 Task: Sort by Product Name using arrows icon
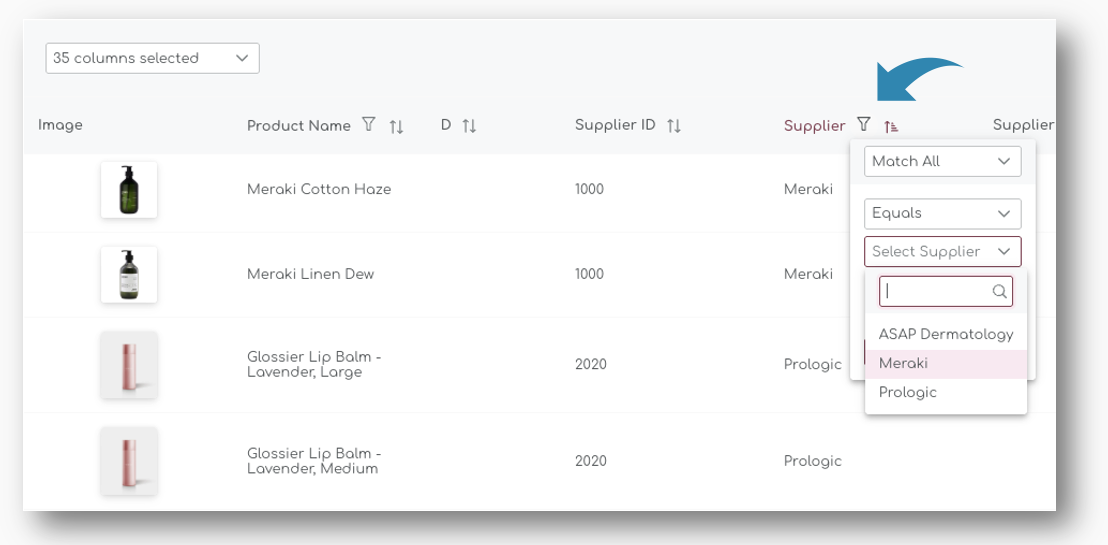pos(396,126)
